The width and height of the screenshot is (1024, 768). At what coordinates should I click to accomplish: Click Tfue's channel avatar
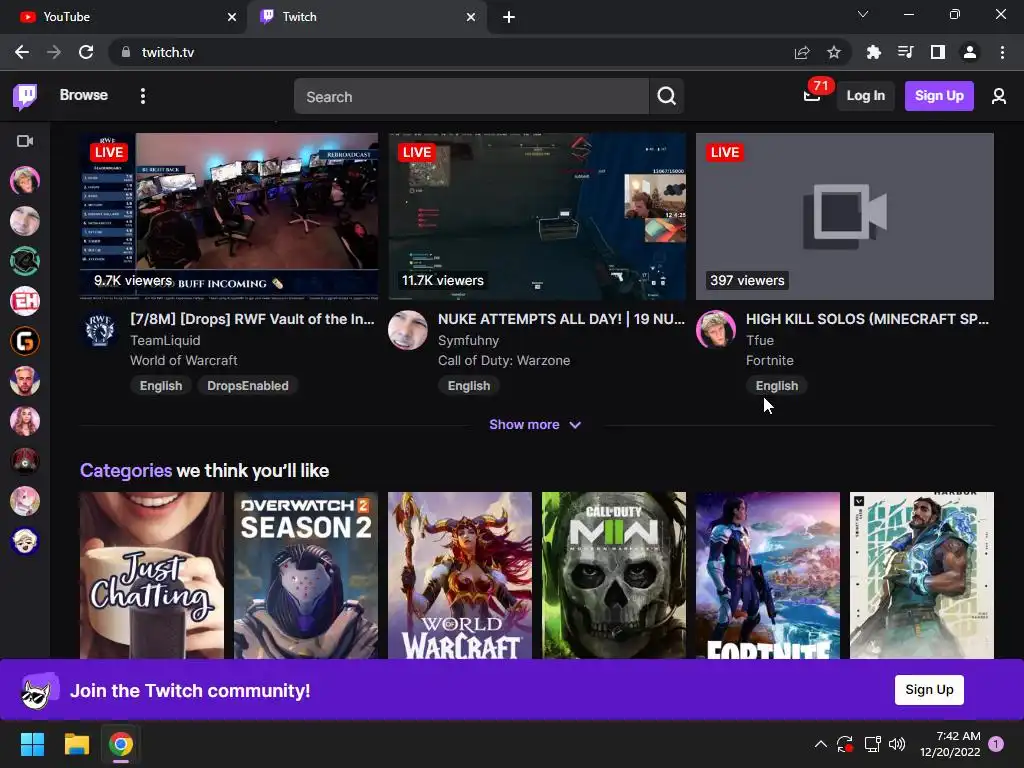pyautogui.click(x=716, y=329)
